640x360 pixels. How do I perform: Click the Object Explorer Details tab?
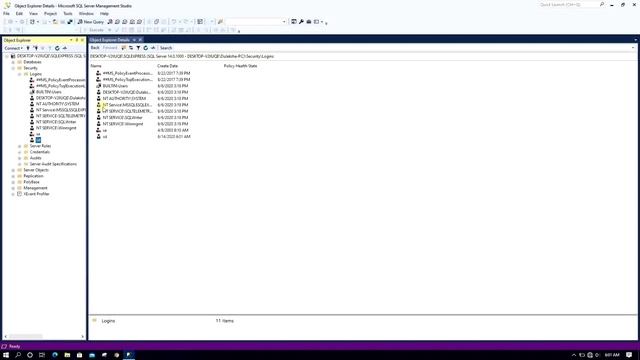(x=110, y=40)
